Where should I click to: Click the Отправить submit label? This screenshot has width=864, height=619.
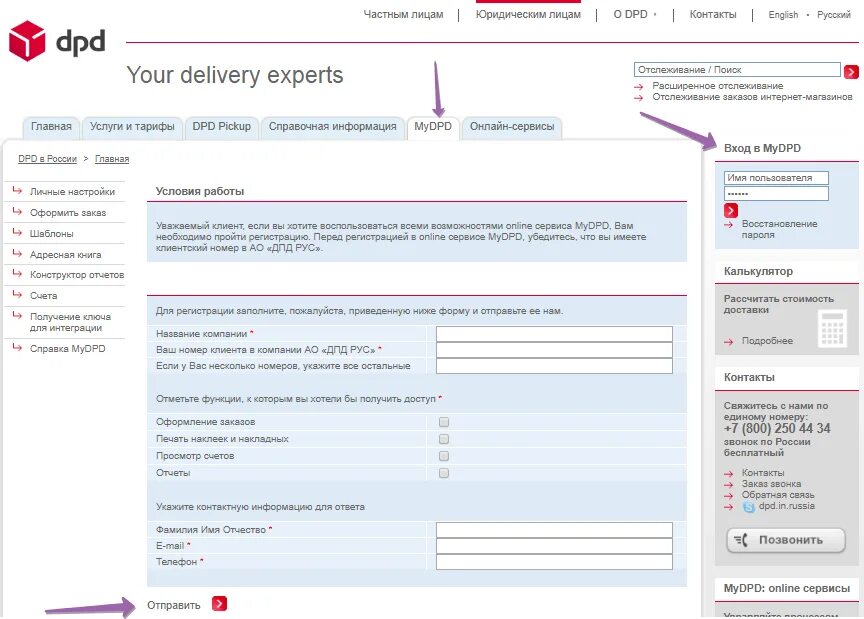click(x=174, y=605)
